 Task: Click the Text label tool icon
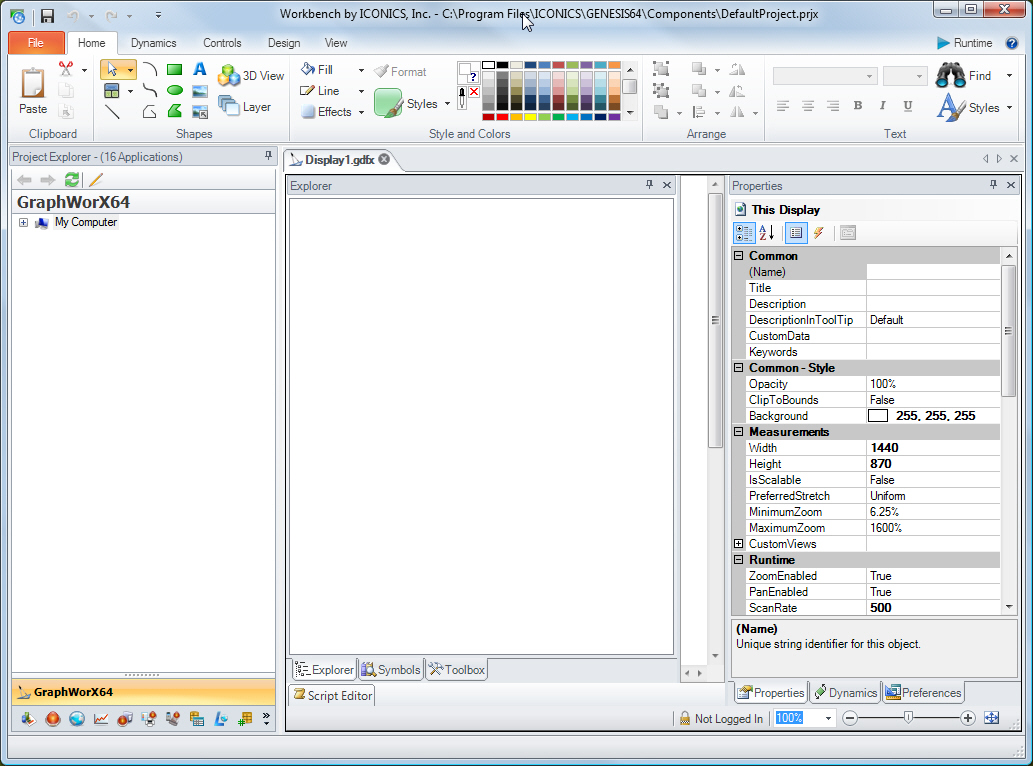pos(199,69)
